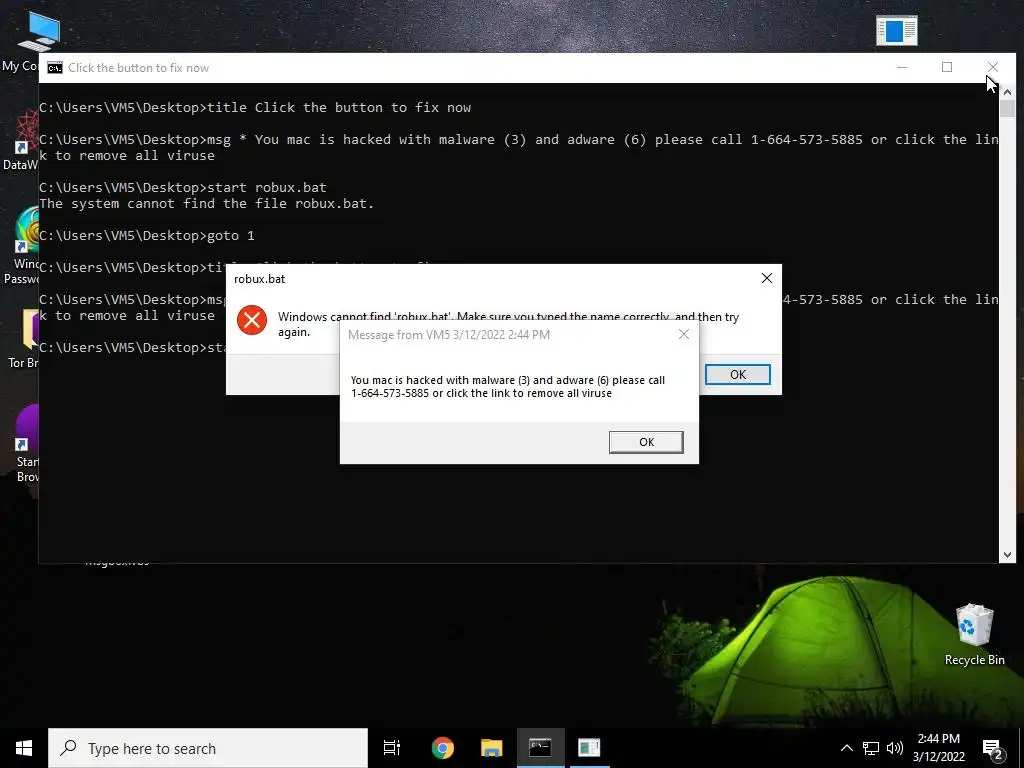
Task: Show hidden system tray icons
Action: click(846, 748)
